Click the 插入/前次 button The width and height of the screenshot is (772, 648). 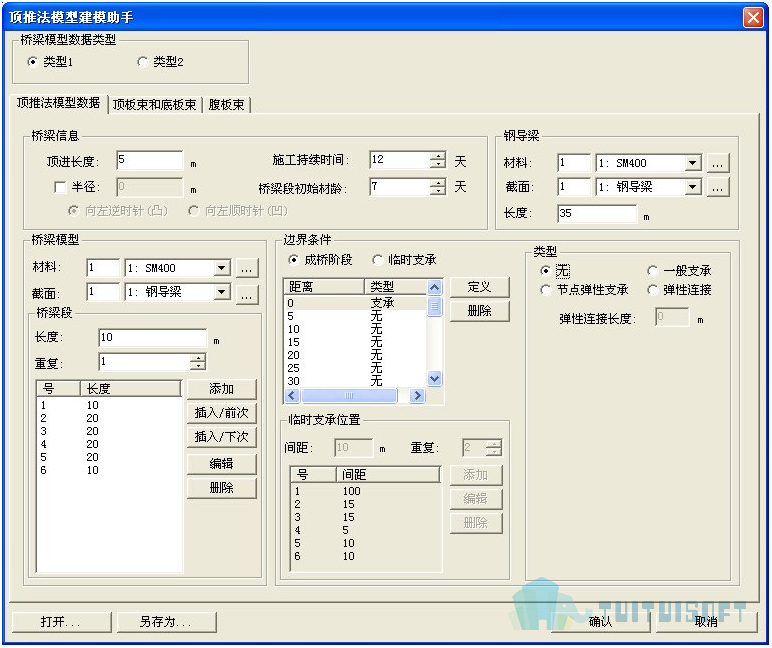coord(222,413)
